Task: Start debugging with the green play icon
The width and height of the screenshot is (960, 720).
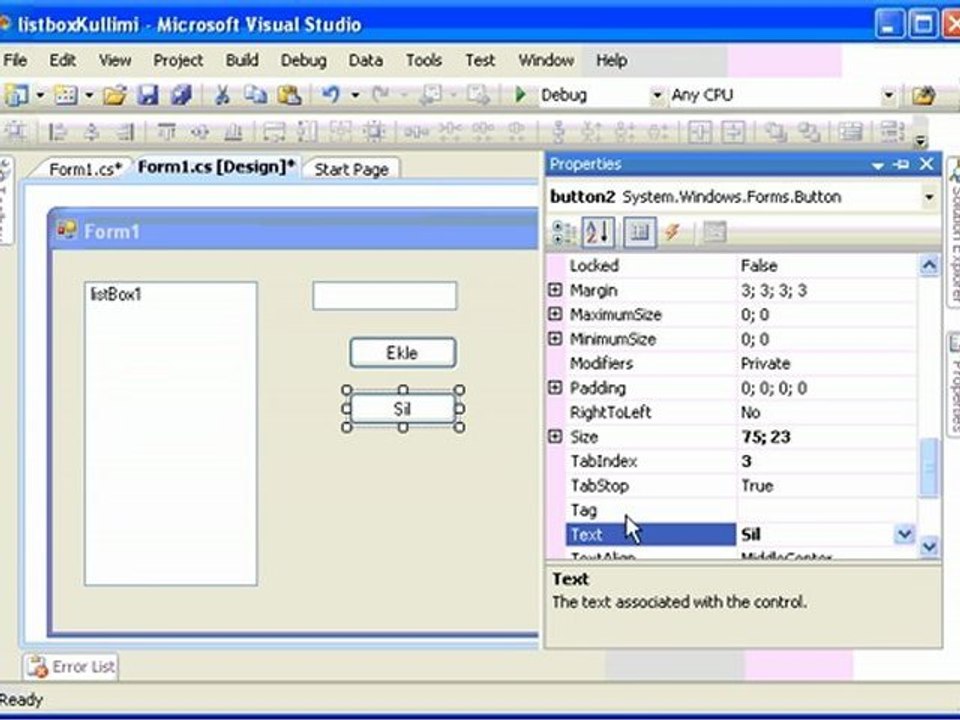Action: coord(520,95)
